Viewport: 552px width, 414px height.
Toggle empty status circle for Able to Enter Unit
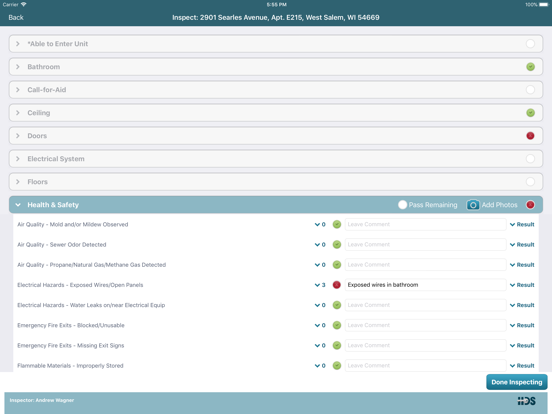(530, 44)
